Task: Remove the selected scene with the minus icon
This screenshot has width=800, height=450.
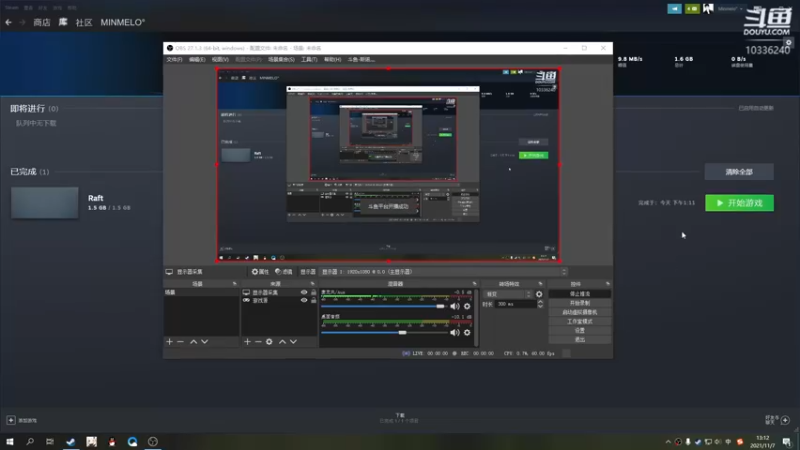Action: (181, 341)
